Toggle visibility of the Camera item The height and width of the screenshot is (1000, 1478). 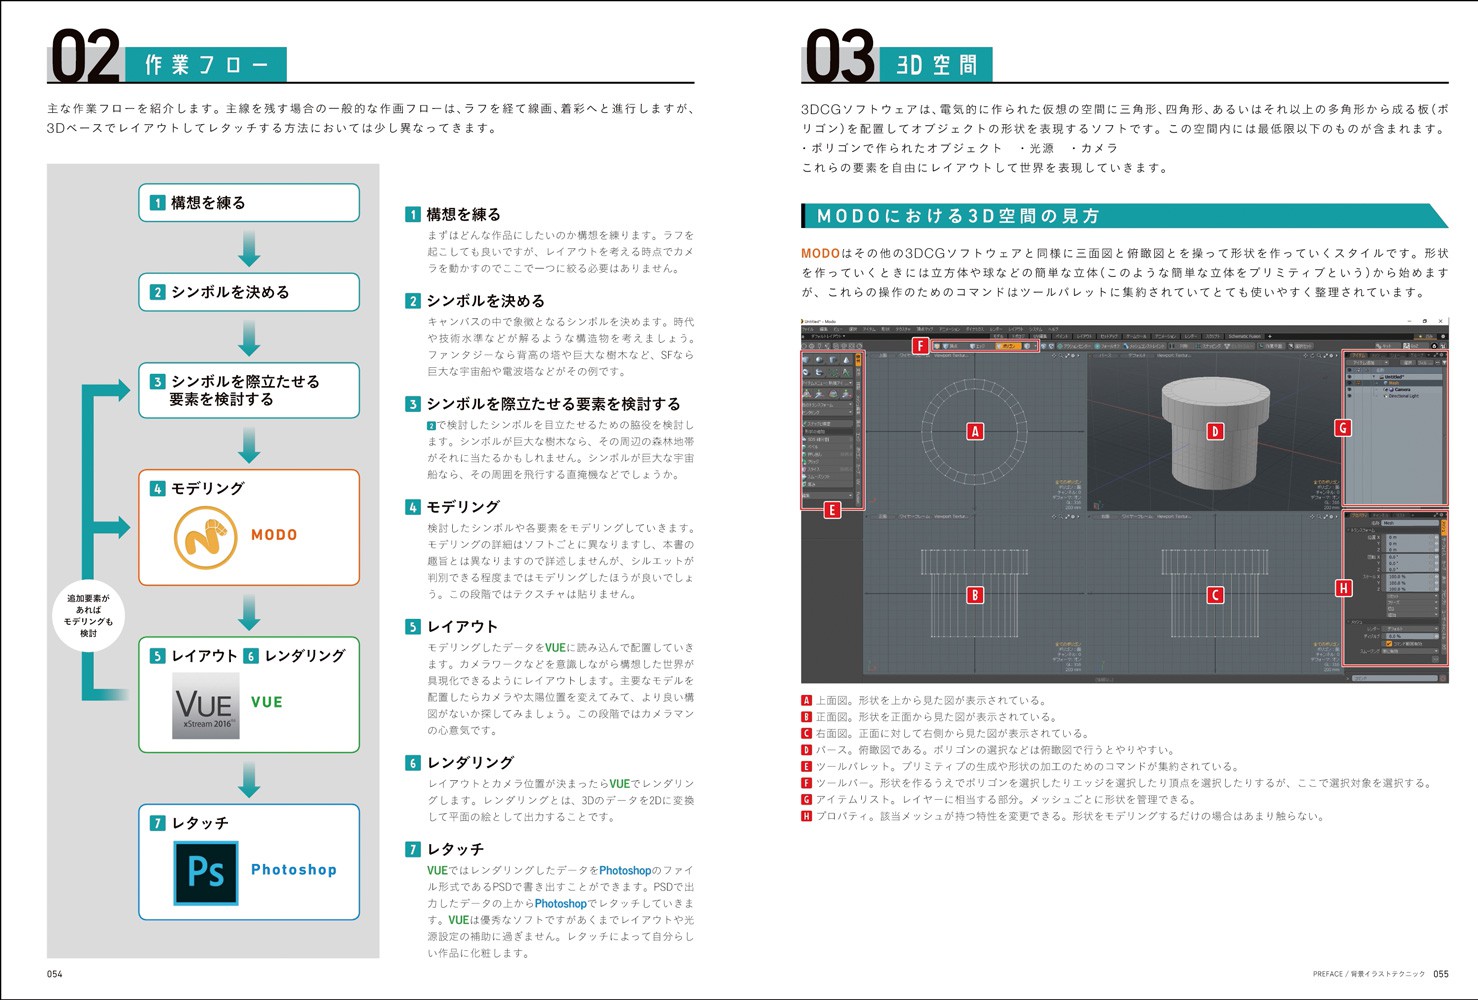[x=1350, y=389]
